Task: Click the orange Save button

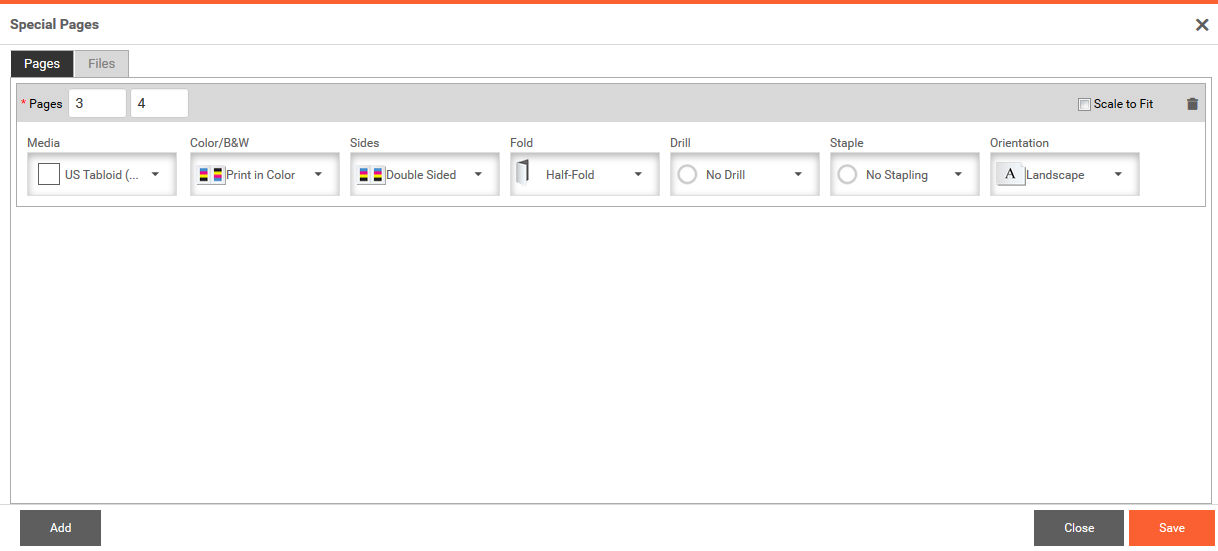Action: pos(1171,528)
